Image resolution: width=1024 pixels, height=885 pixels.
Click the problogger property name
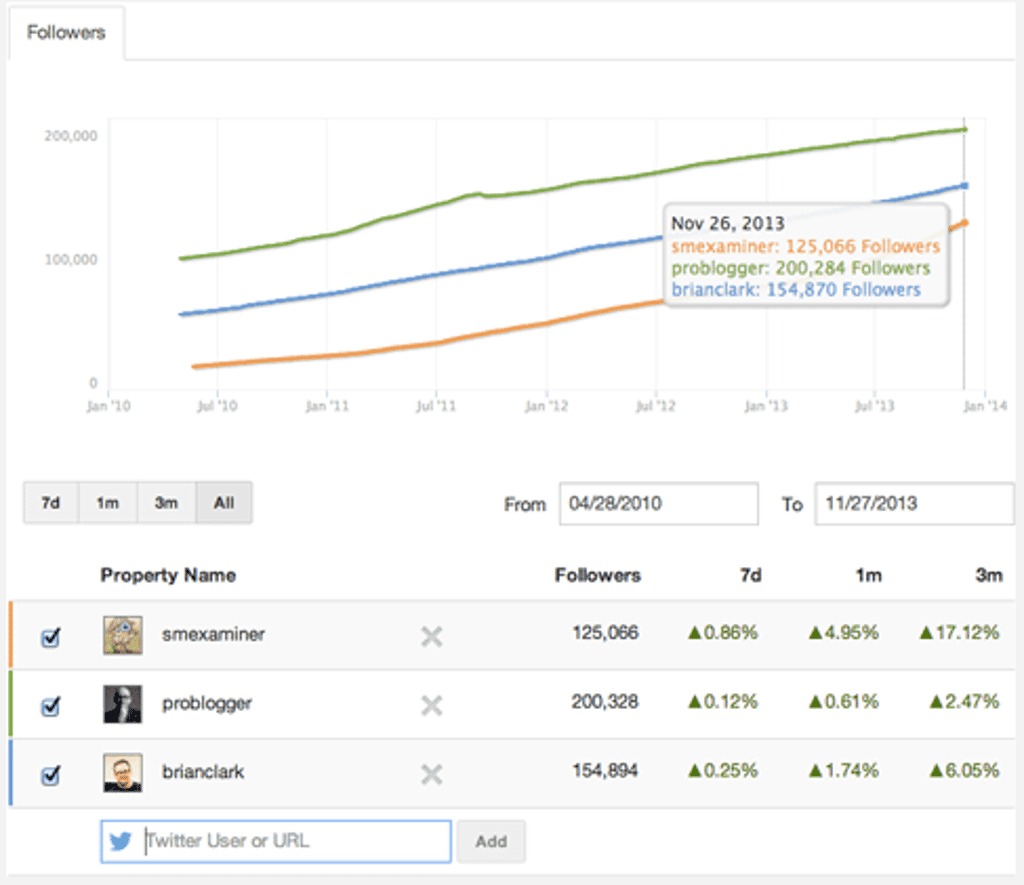pyautogui.click(x=207, y=703)
